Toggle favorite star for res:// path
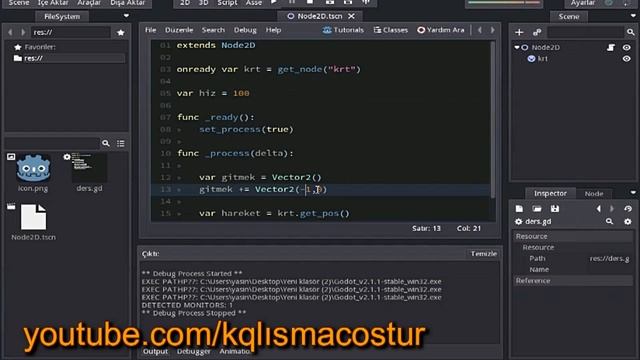Screen dimensions: 640x360 pos(120,33)
